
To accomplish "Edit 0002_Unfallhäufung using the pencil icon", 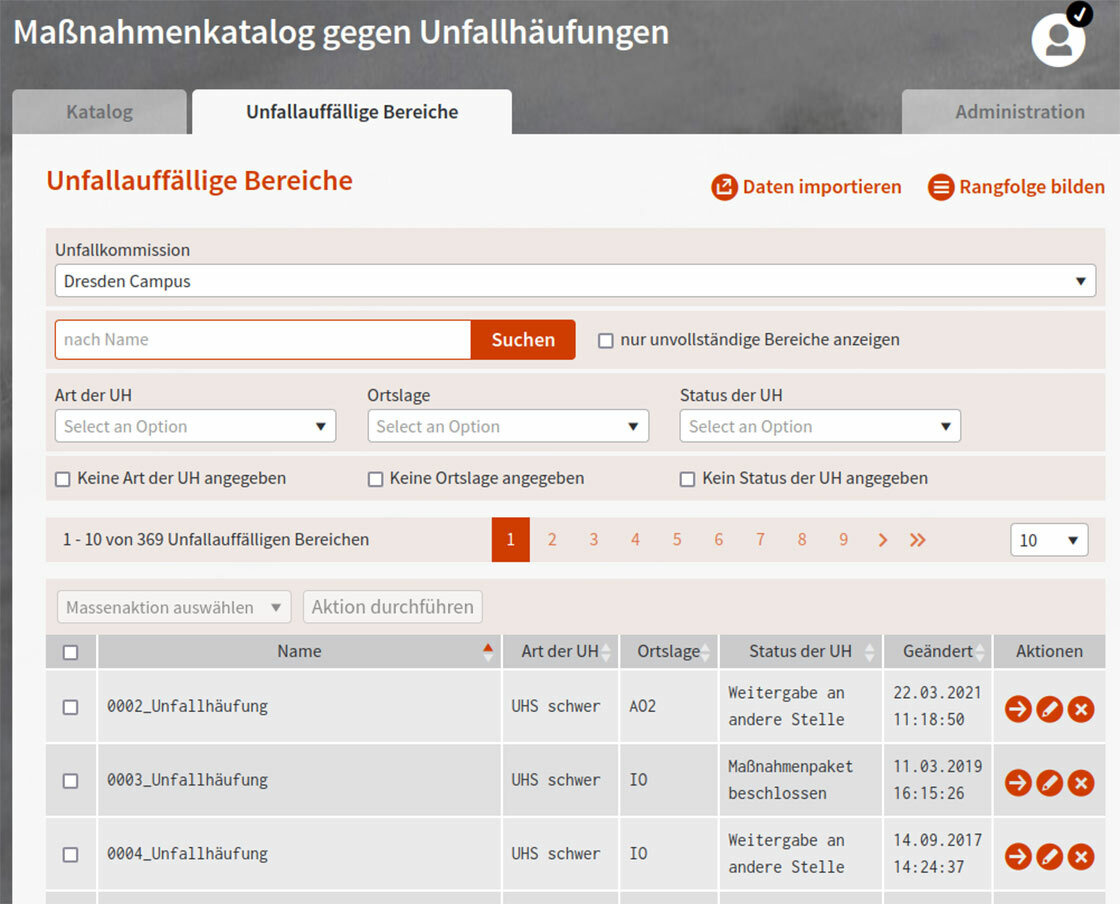I will [1049, 709].
